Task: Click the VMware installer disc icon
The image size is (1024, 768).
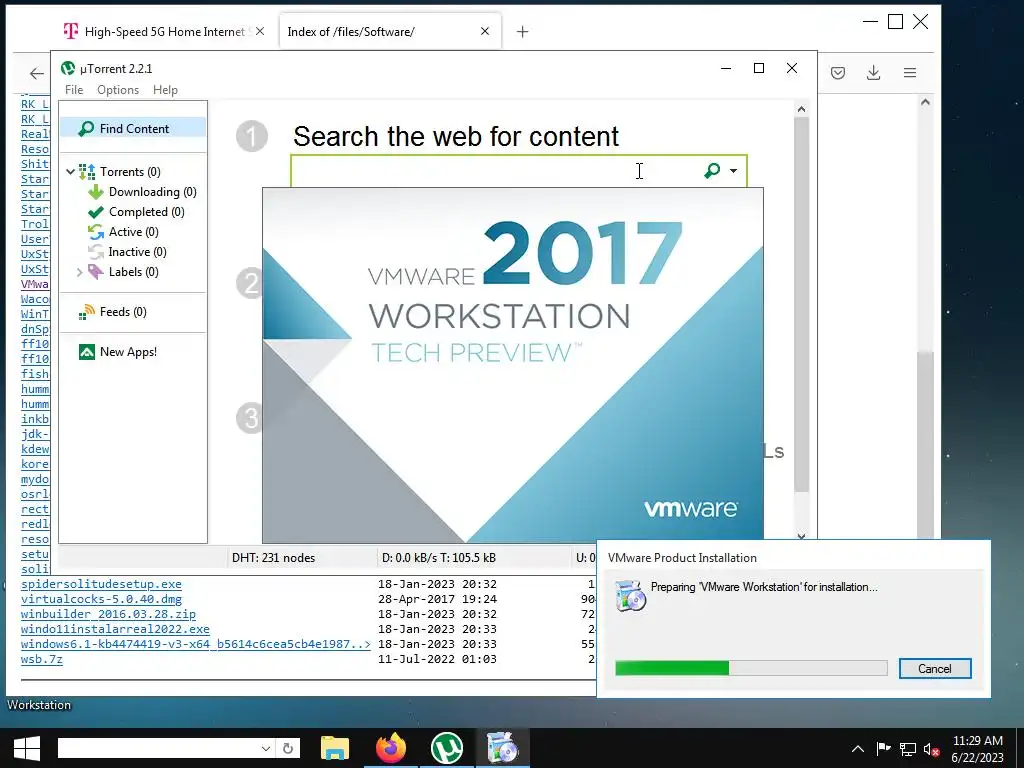Action: tap(630, 596)
